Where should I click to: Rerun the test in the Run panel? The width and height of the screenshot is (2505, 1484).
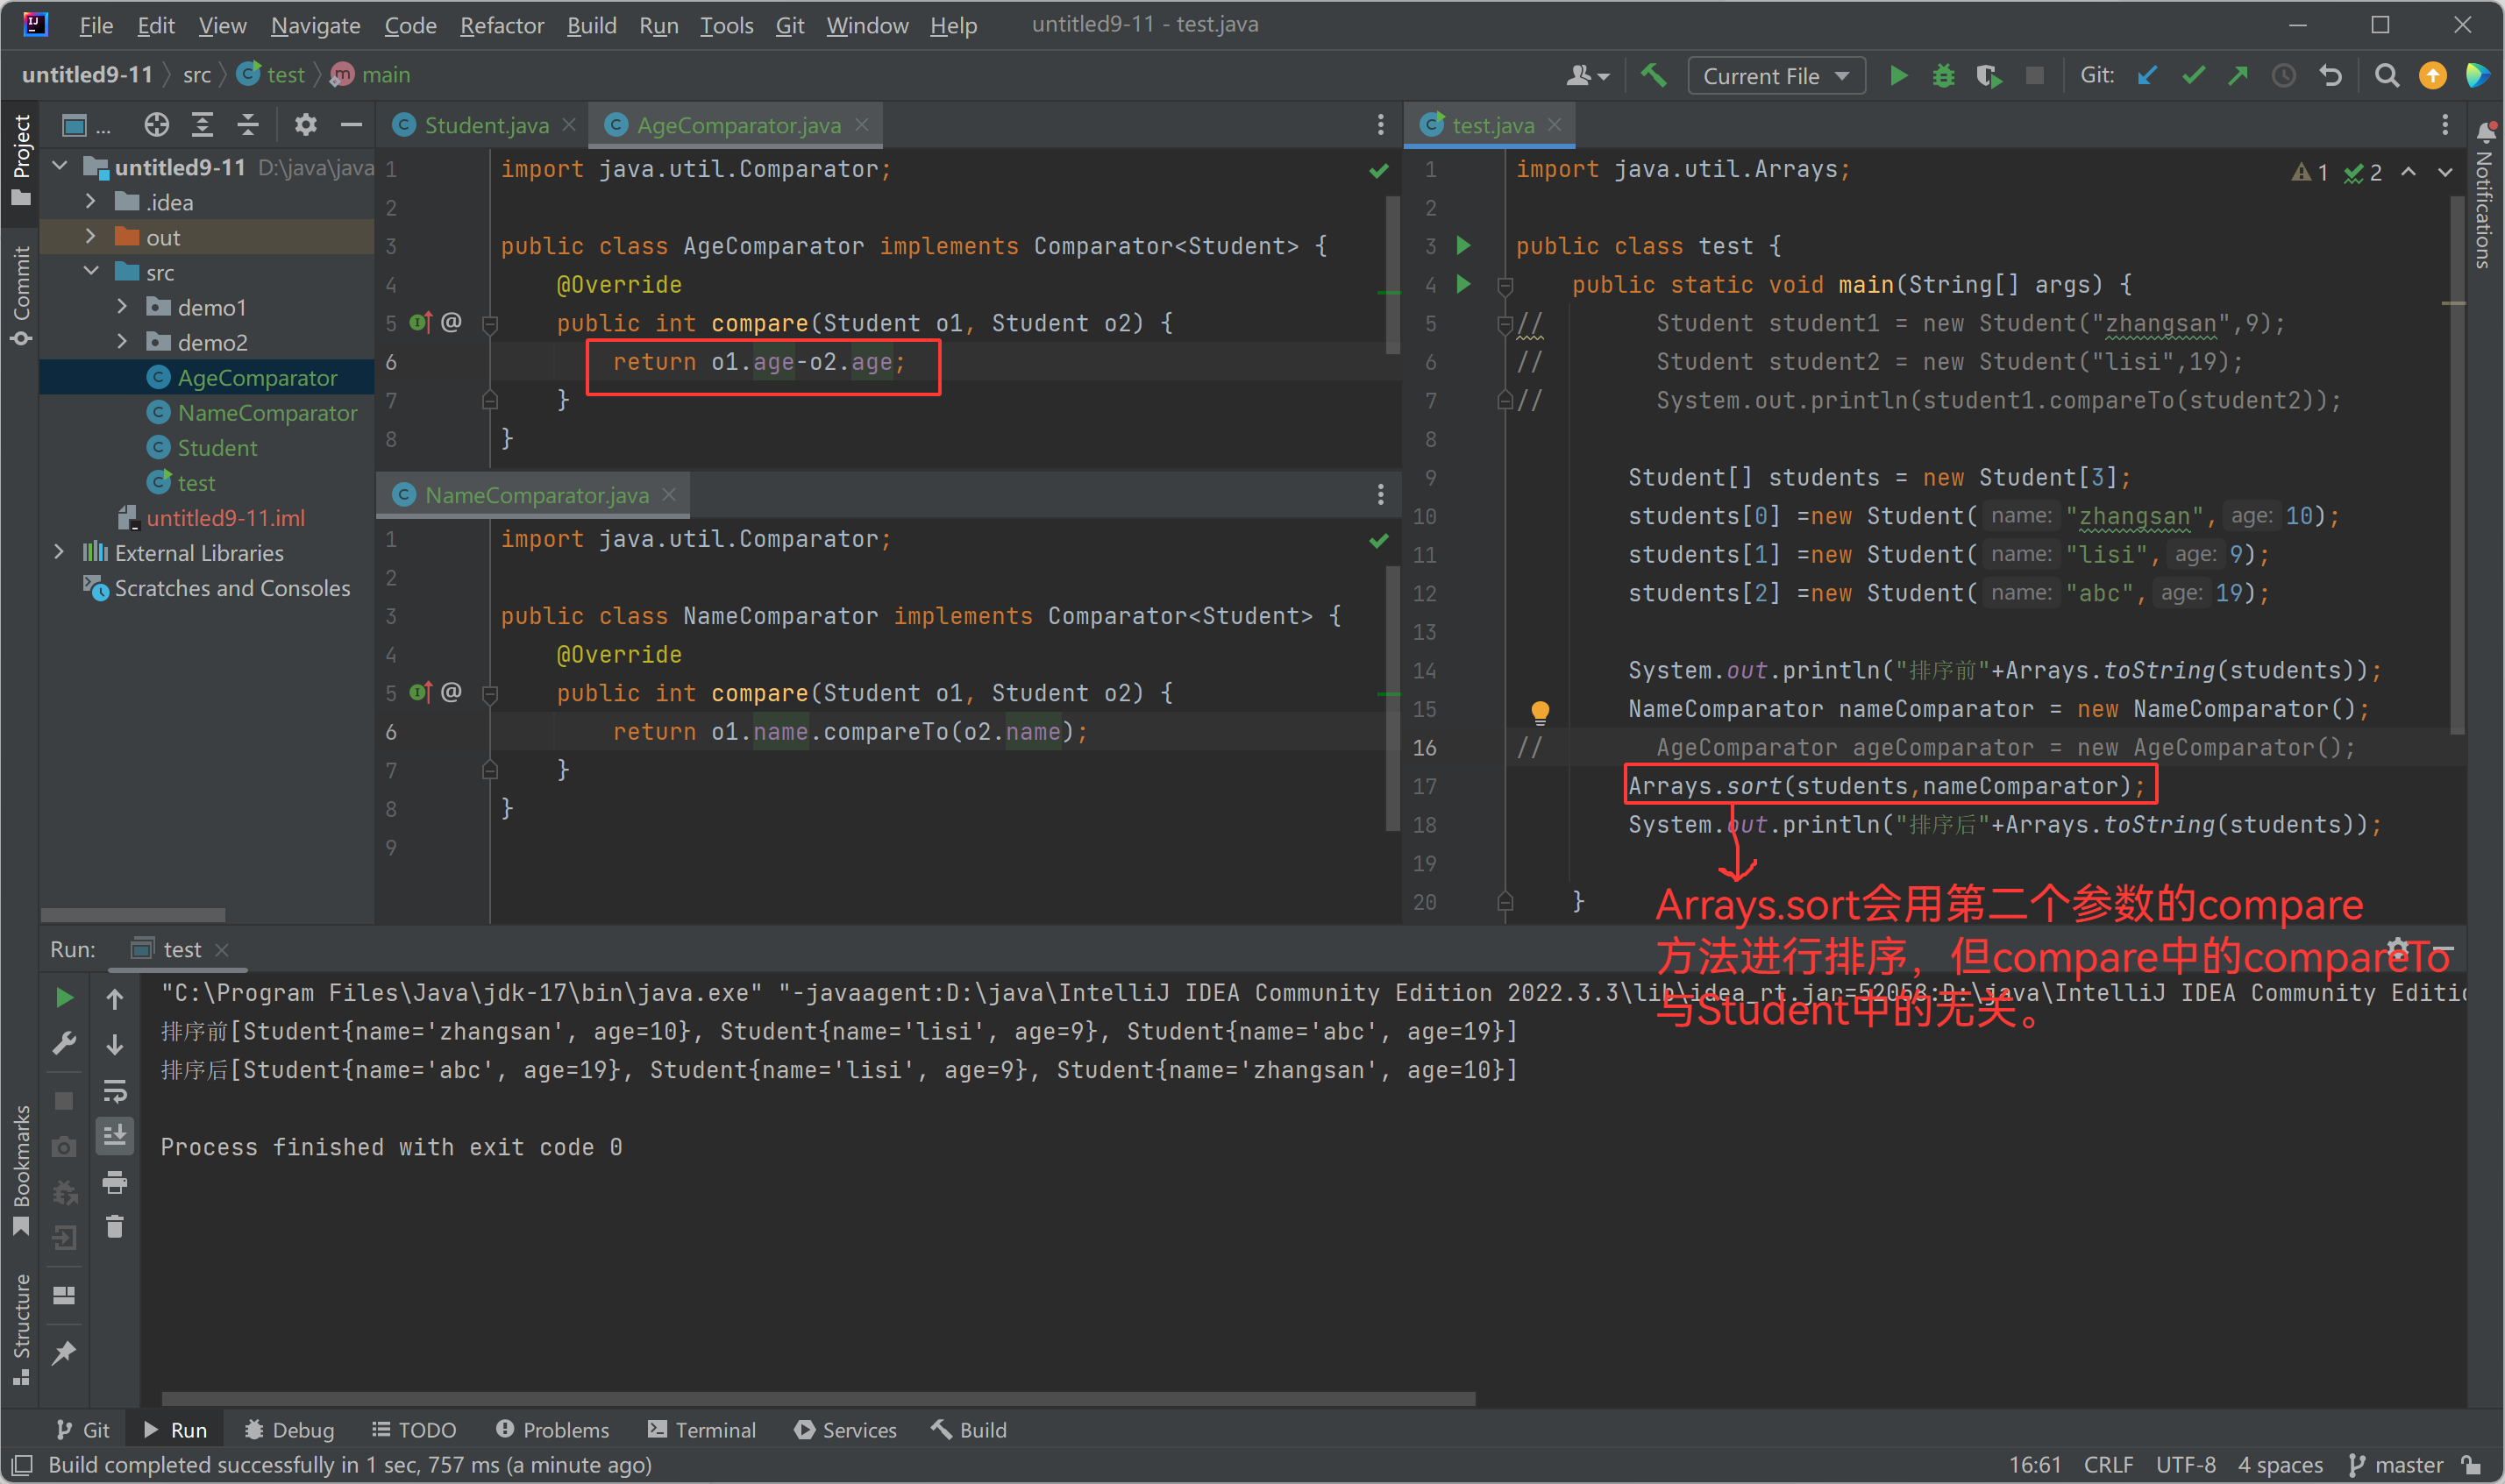(64, 996)
